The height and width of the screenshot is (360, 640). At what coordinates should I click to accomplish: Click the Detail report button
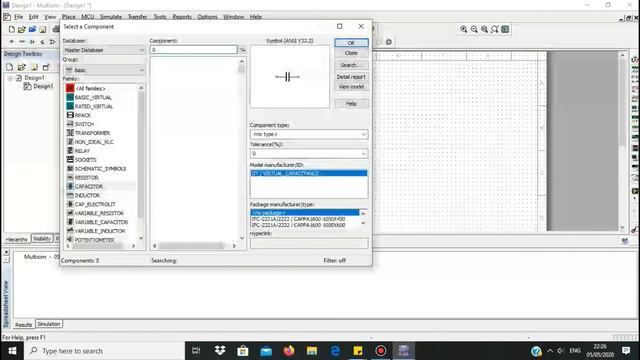pyautogui.click(x=351, y=77)
